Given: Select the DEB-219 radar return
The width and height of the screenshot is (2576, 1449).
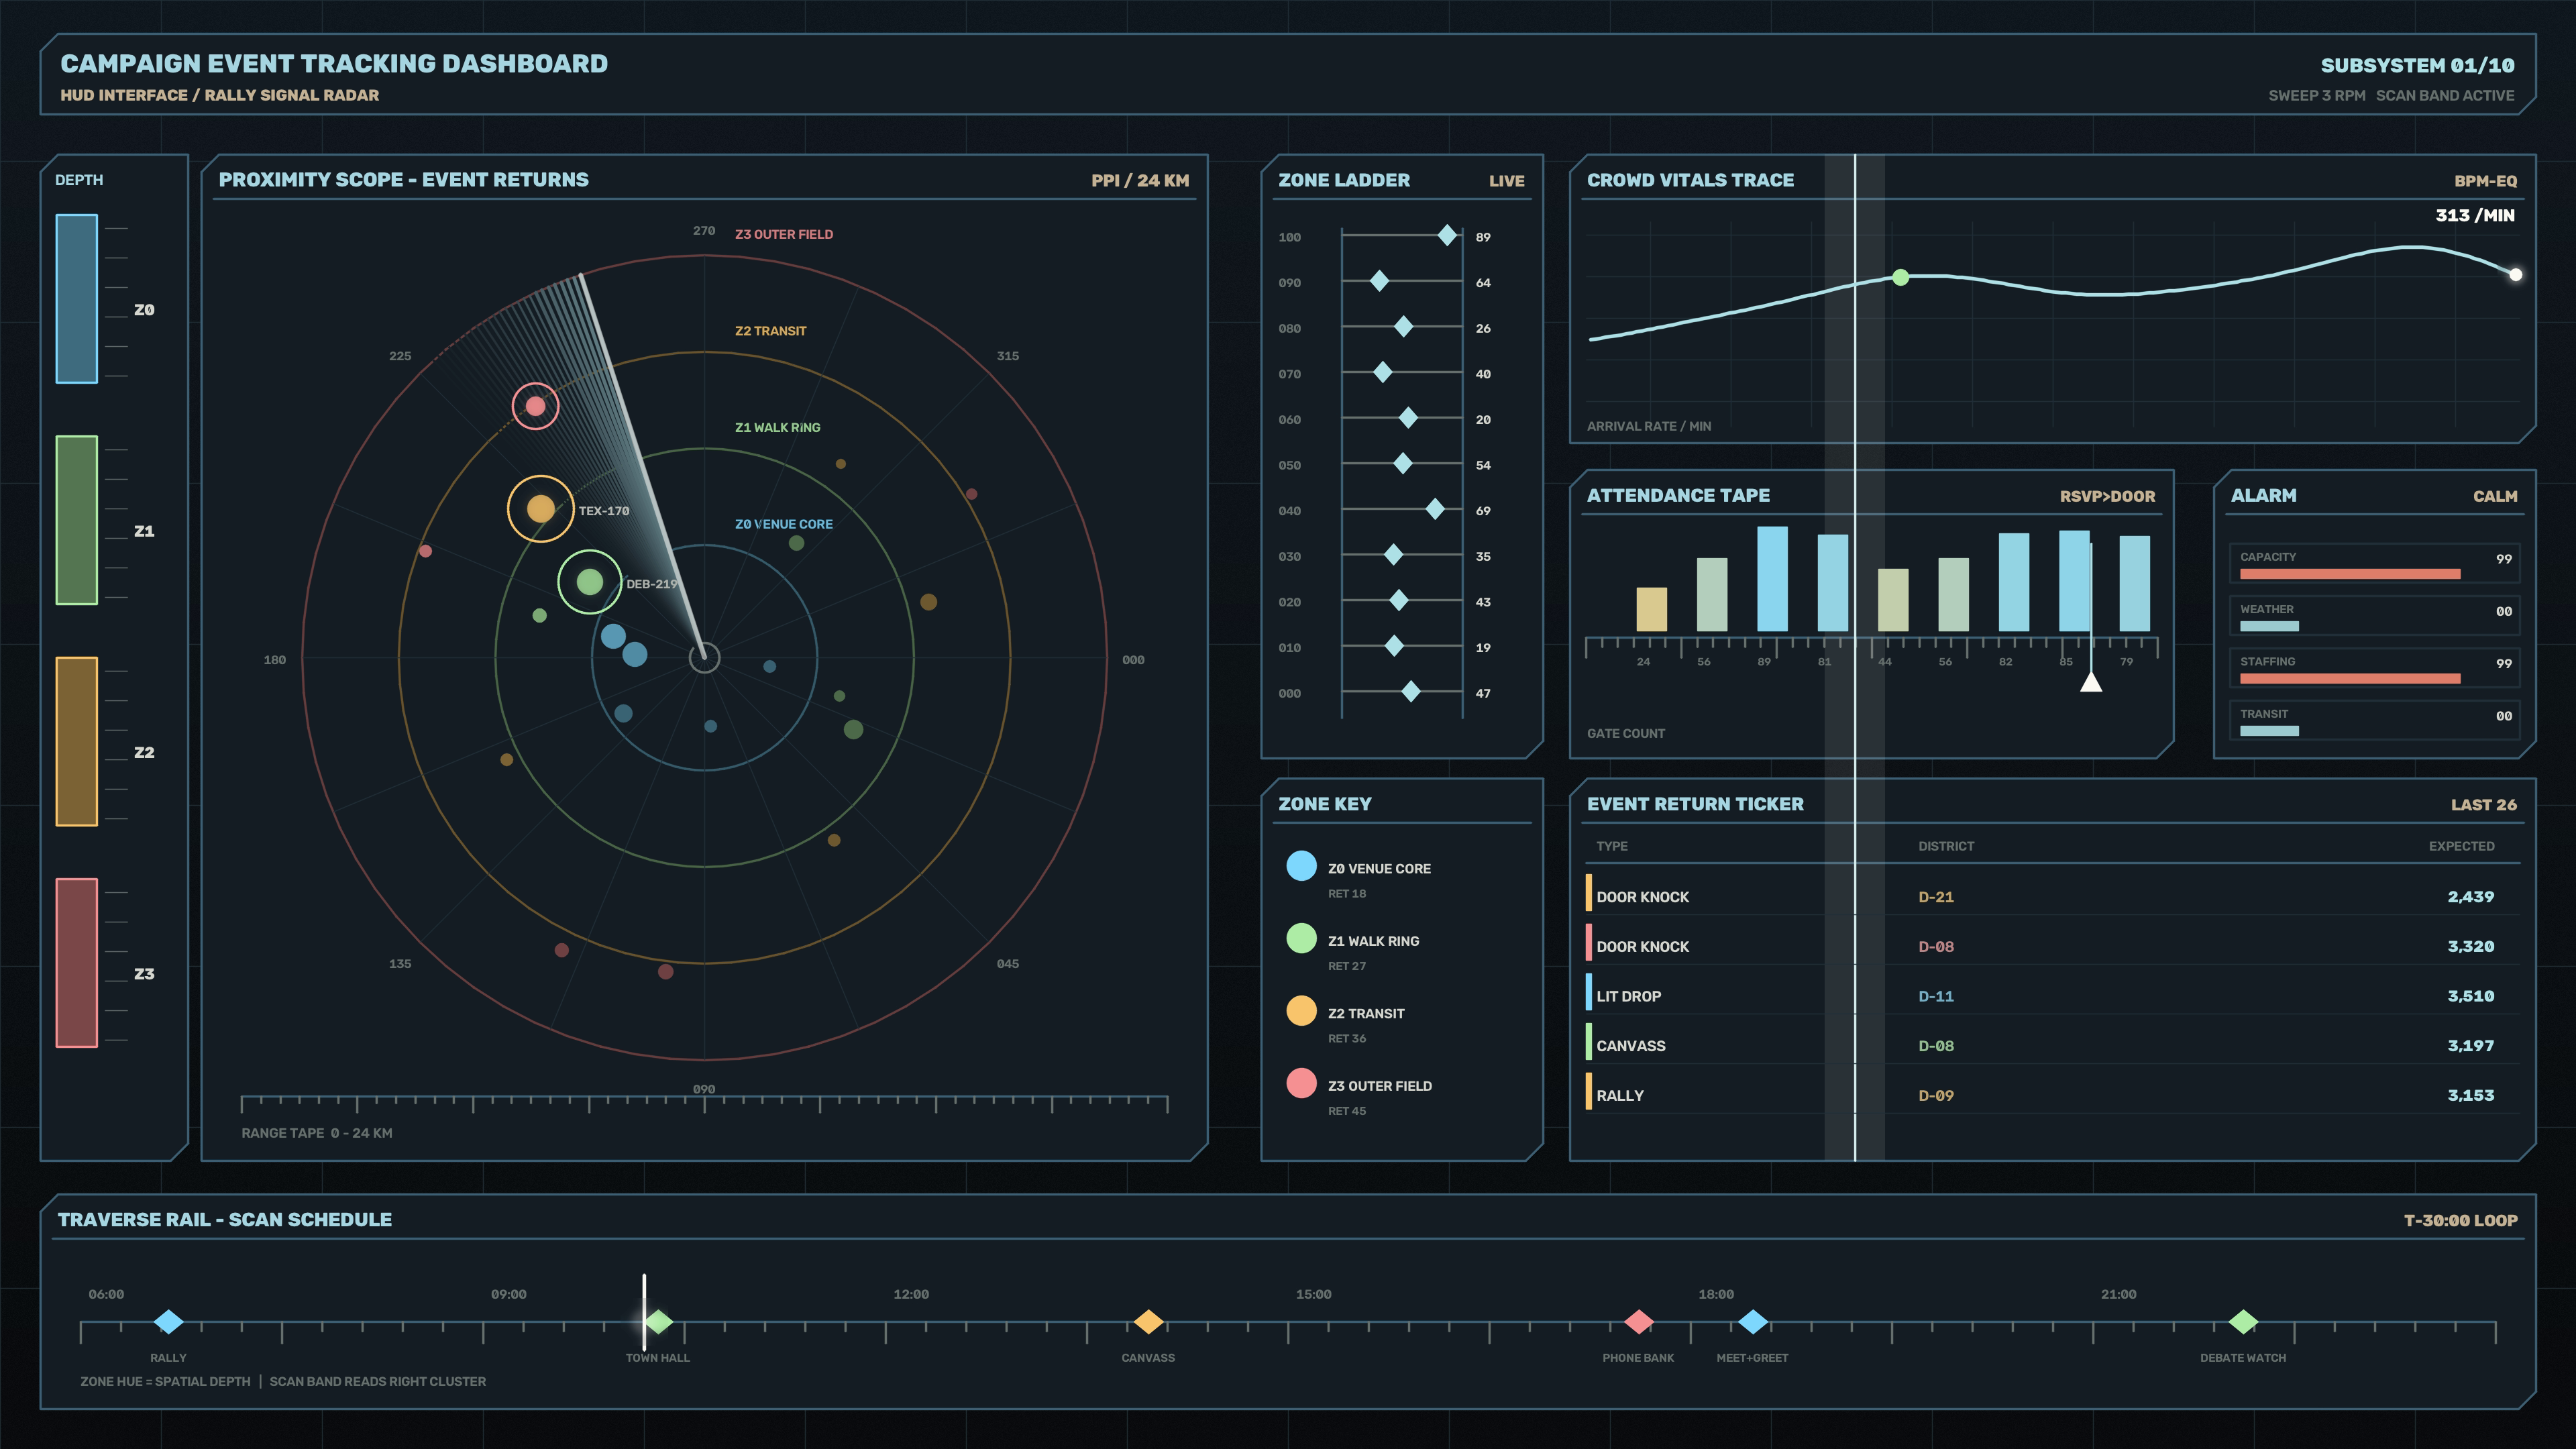Looking at the screenshot, I should [x=590, y=581].
